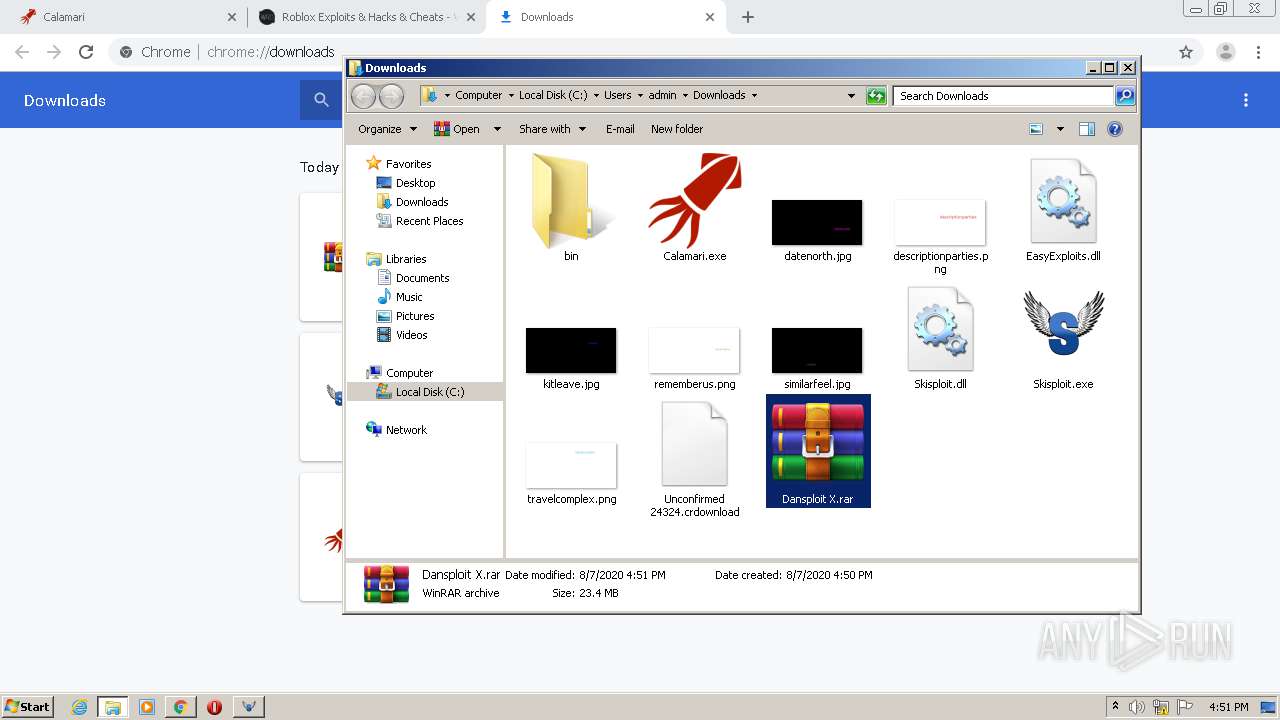Select rememberus.png thumbnail
The height and width of the screenshot is (720, 1280).
point(694,350)
